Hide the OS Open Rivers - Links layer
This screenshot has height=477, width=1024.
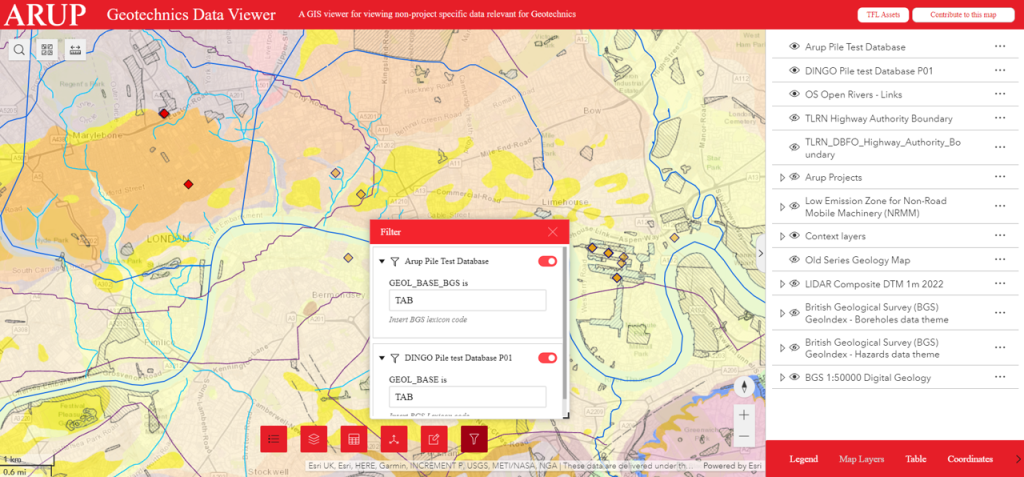[x=794, y=94]
